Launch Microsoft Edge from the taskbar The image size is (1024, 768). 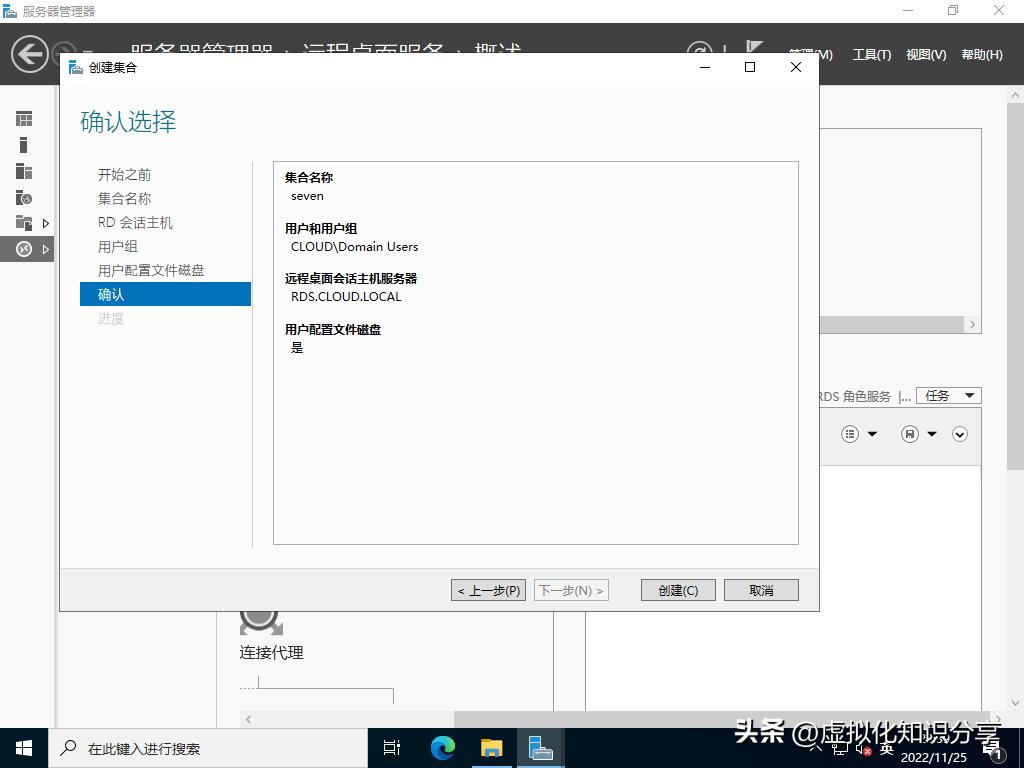441,747
